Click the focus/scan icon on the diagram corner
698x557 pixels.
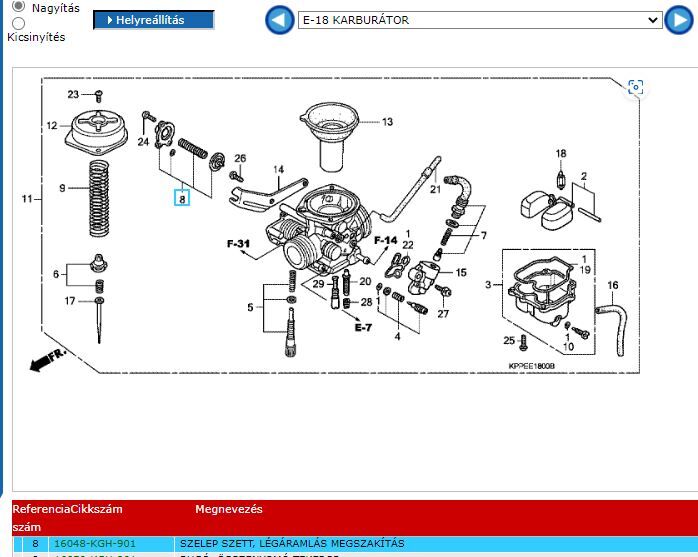click(x=636, y=87)
